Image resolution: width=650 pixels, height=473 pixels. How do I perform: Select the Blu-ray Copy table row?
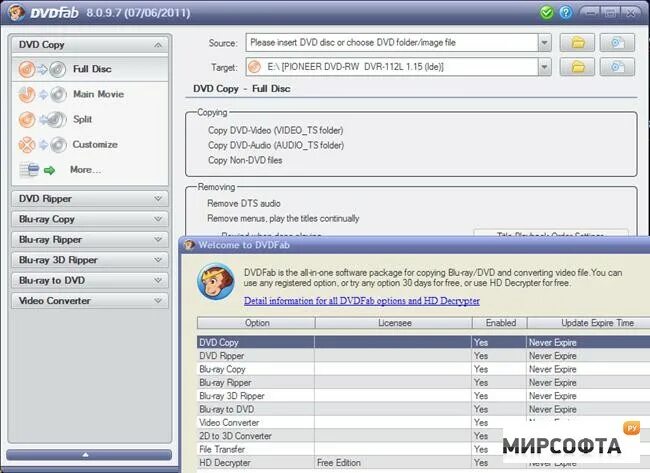tap(423, 369)
